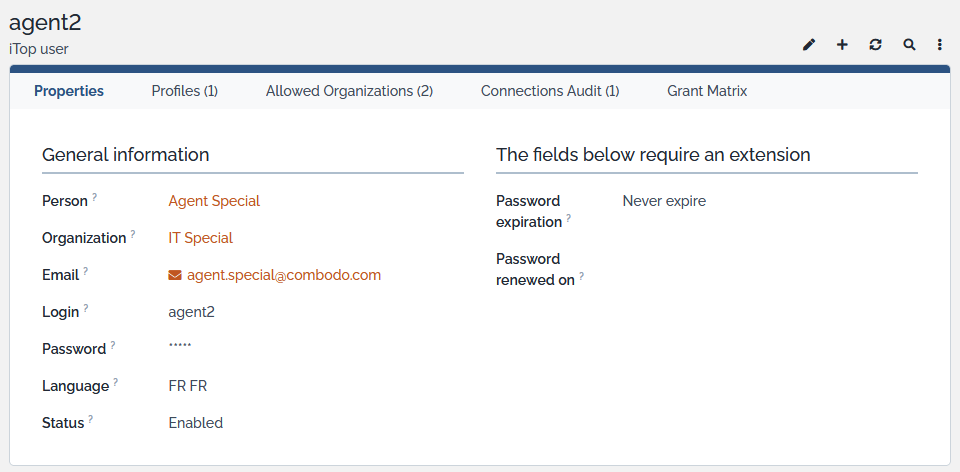Image resolution: width=960 pixels, height=472 pixels.
Task: Show the Connections Audit (1) tab
Action: coord(550,91)
